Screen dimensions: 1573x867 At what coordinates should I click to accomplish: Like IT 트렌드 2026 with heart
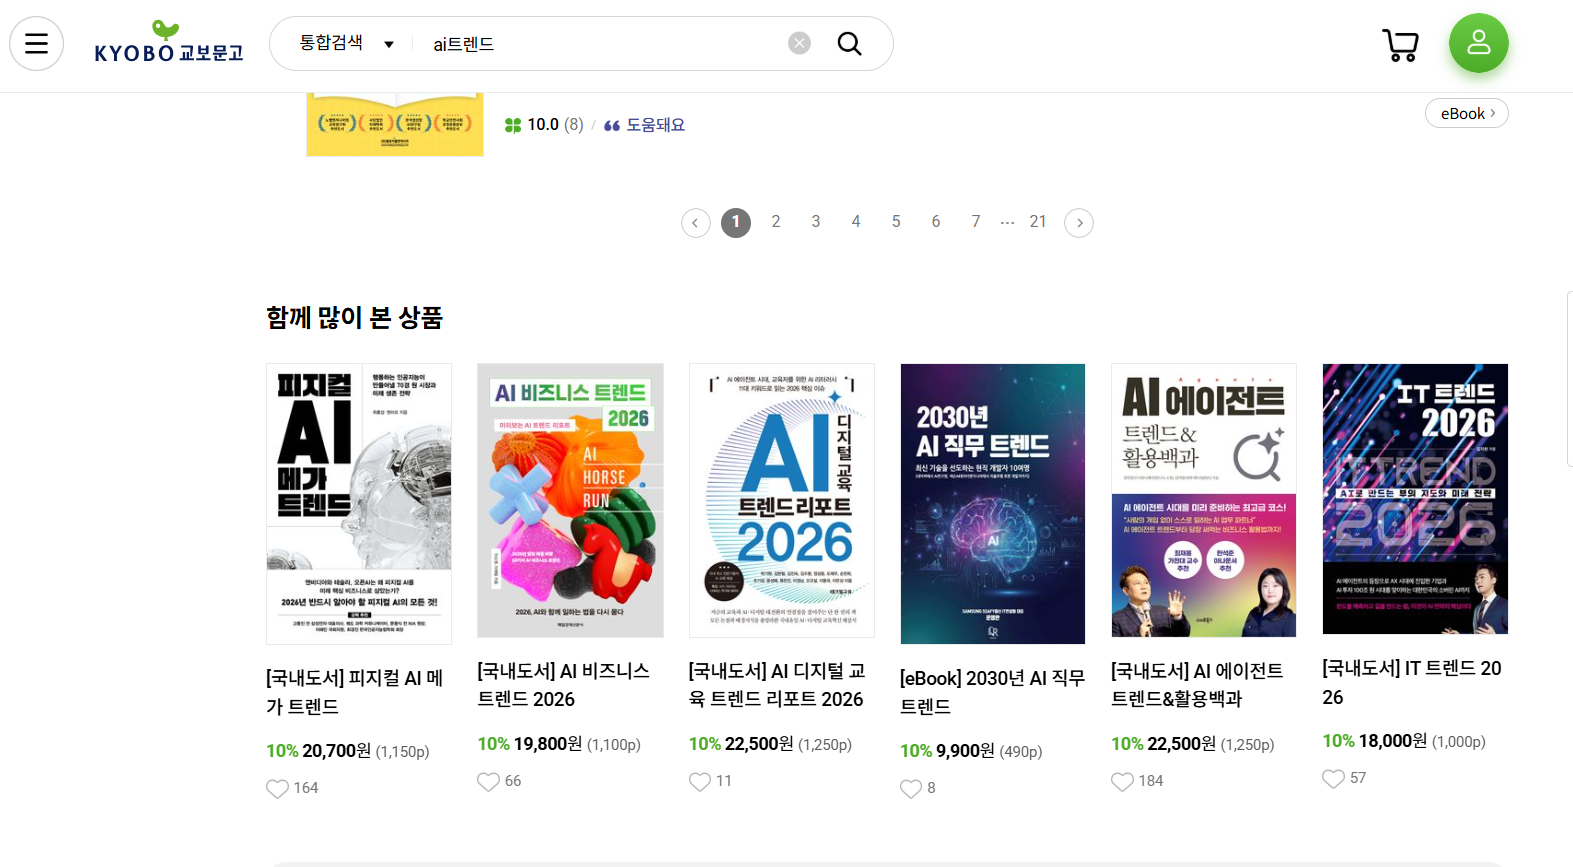point(1333,778)
